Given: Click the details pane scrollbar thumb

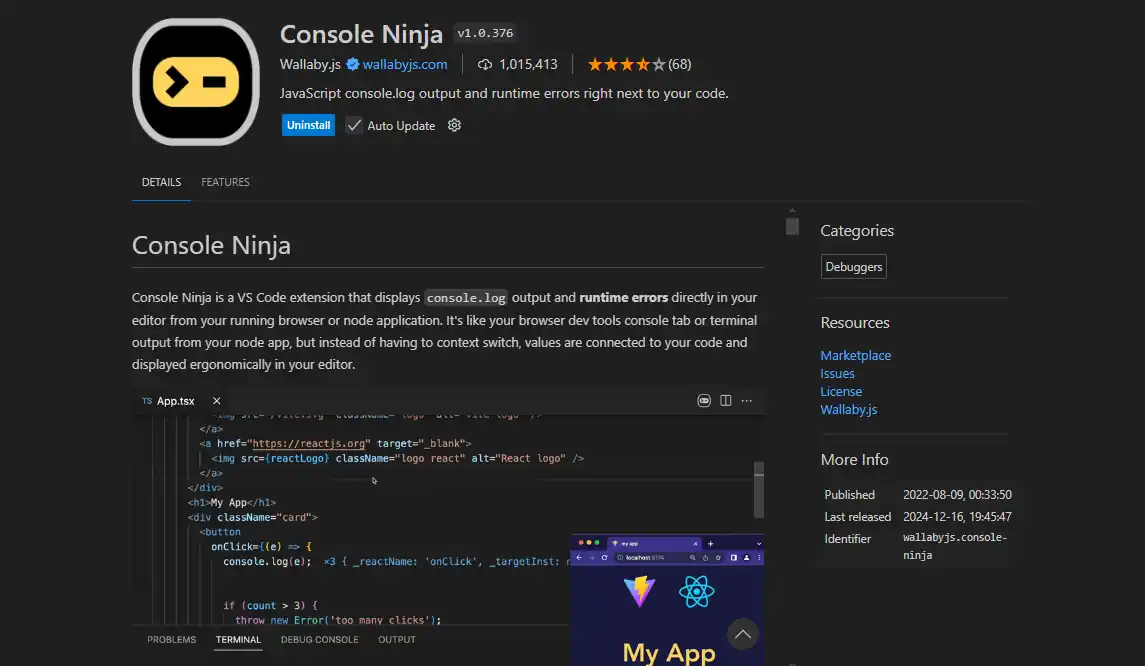Looking at the screenshot, I should pyautogui.click(x=792, y=226).
